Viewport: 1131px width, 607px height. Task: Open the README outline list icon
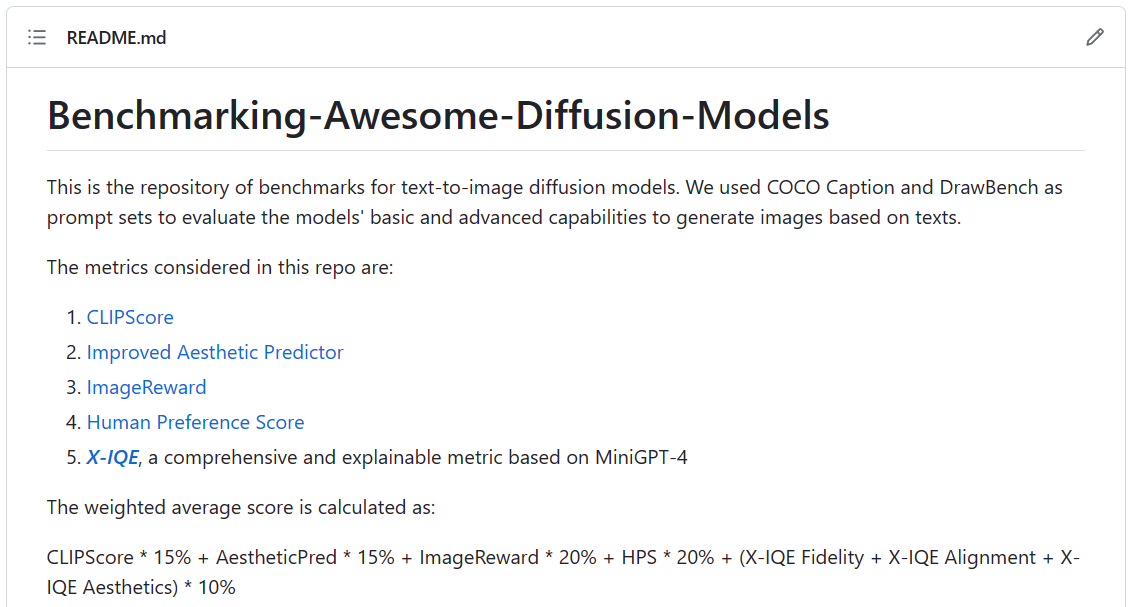37,38
